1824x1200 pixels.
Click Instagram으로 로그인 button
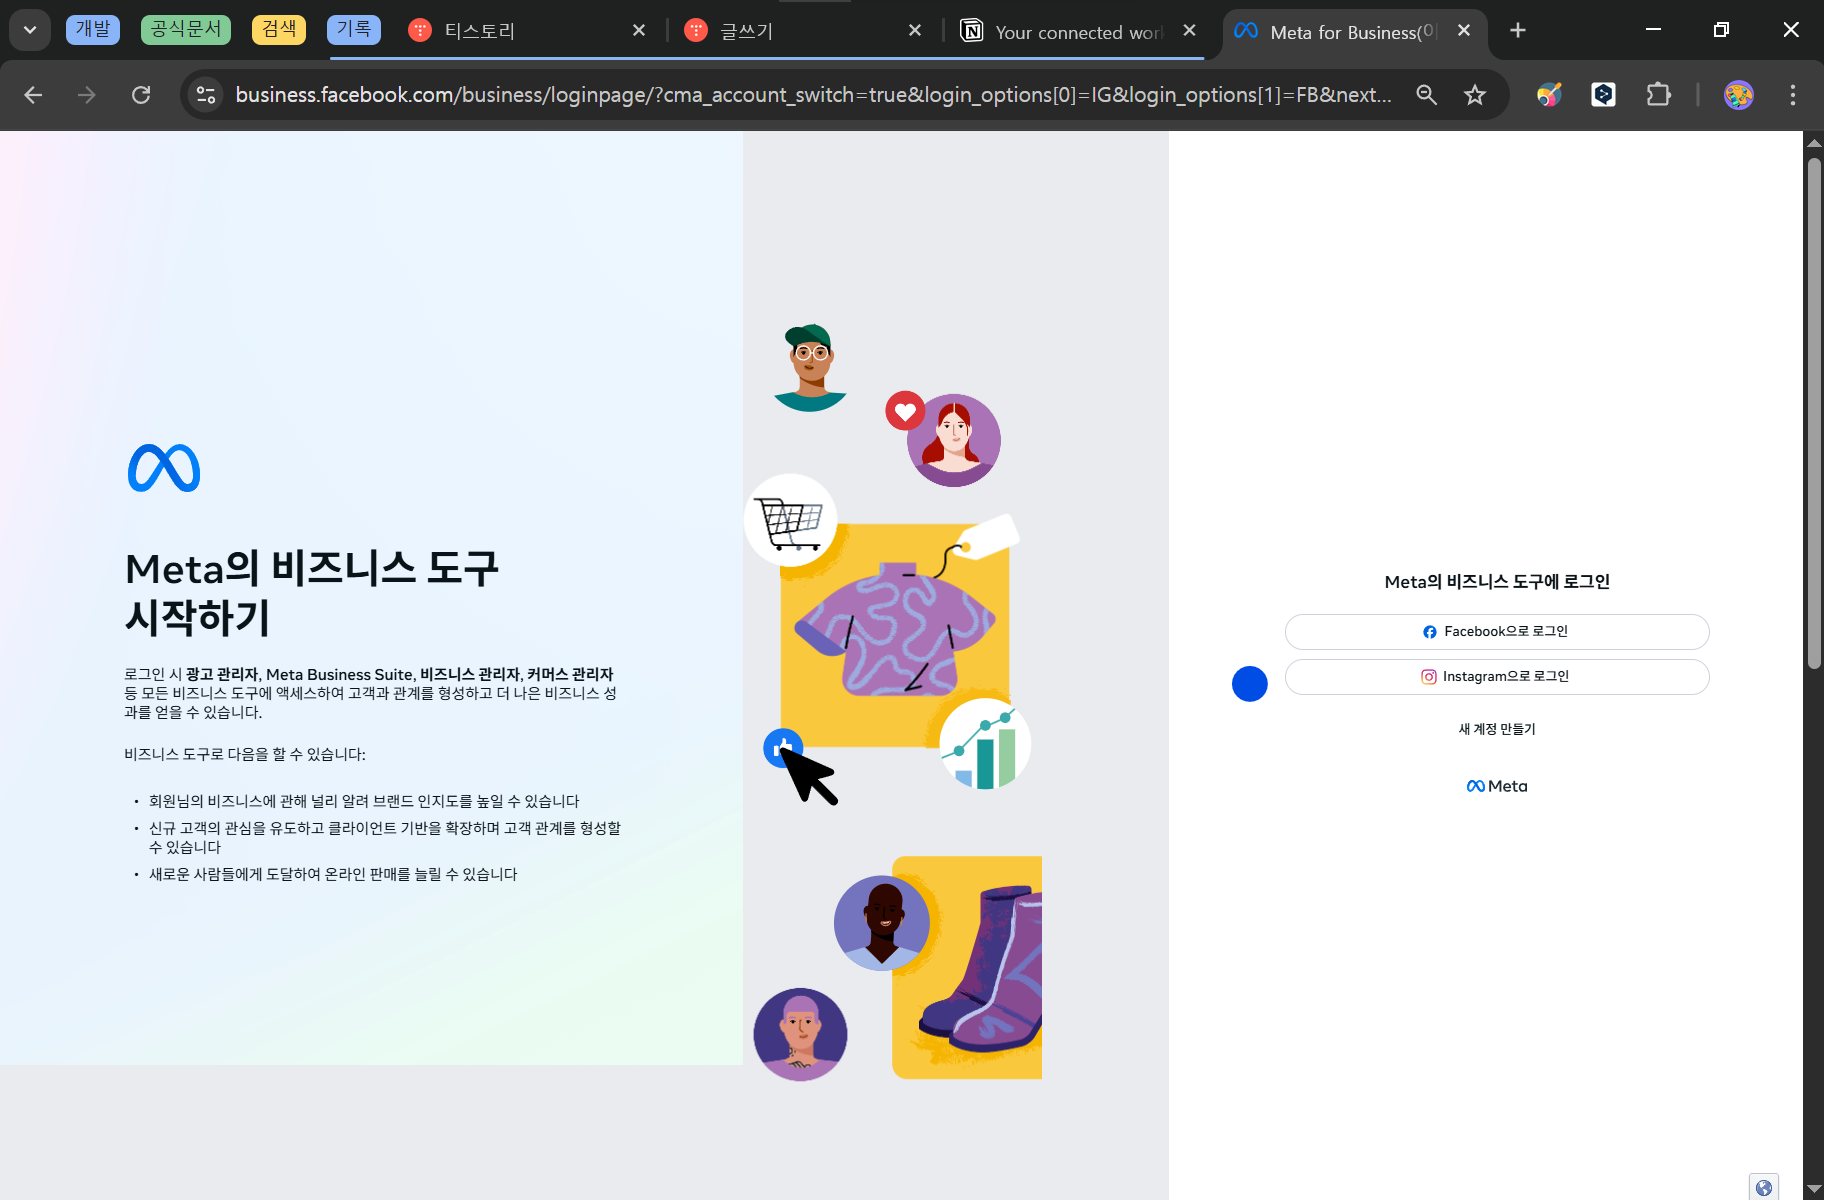(1497, 677)
